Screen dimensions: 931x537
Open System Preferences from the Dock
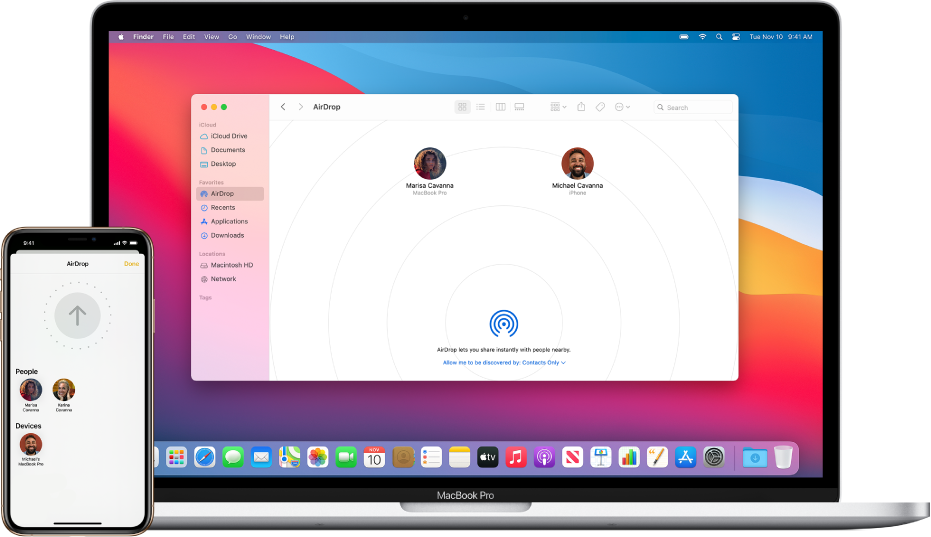click(714, 457)
